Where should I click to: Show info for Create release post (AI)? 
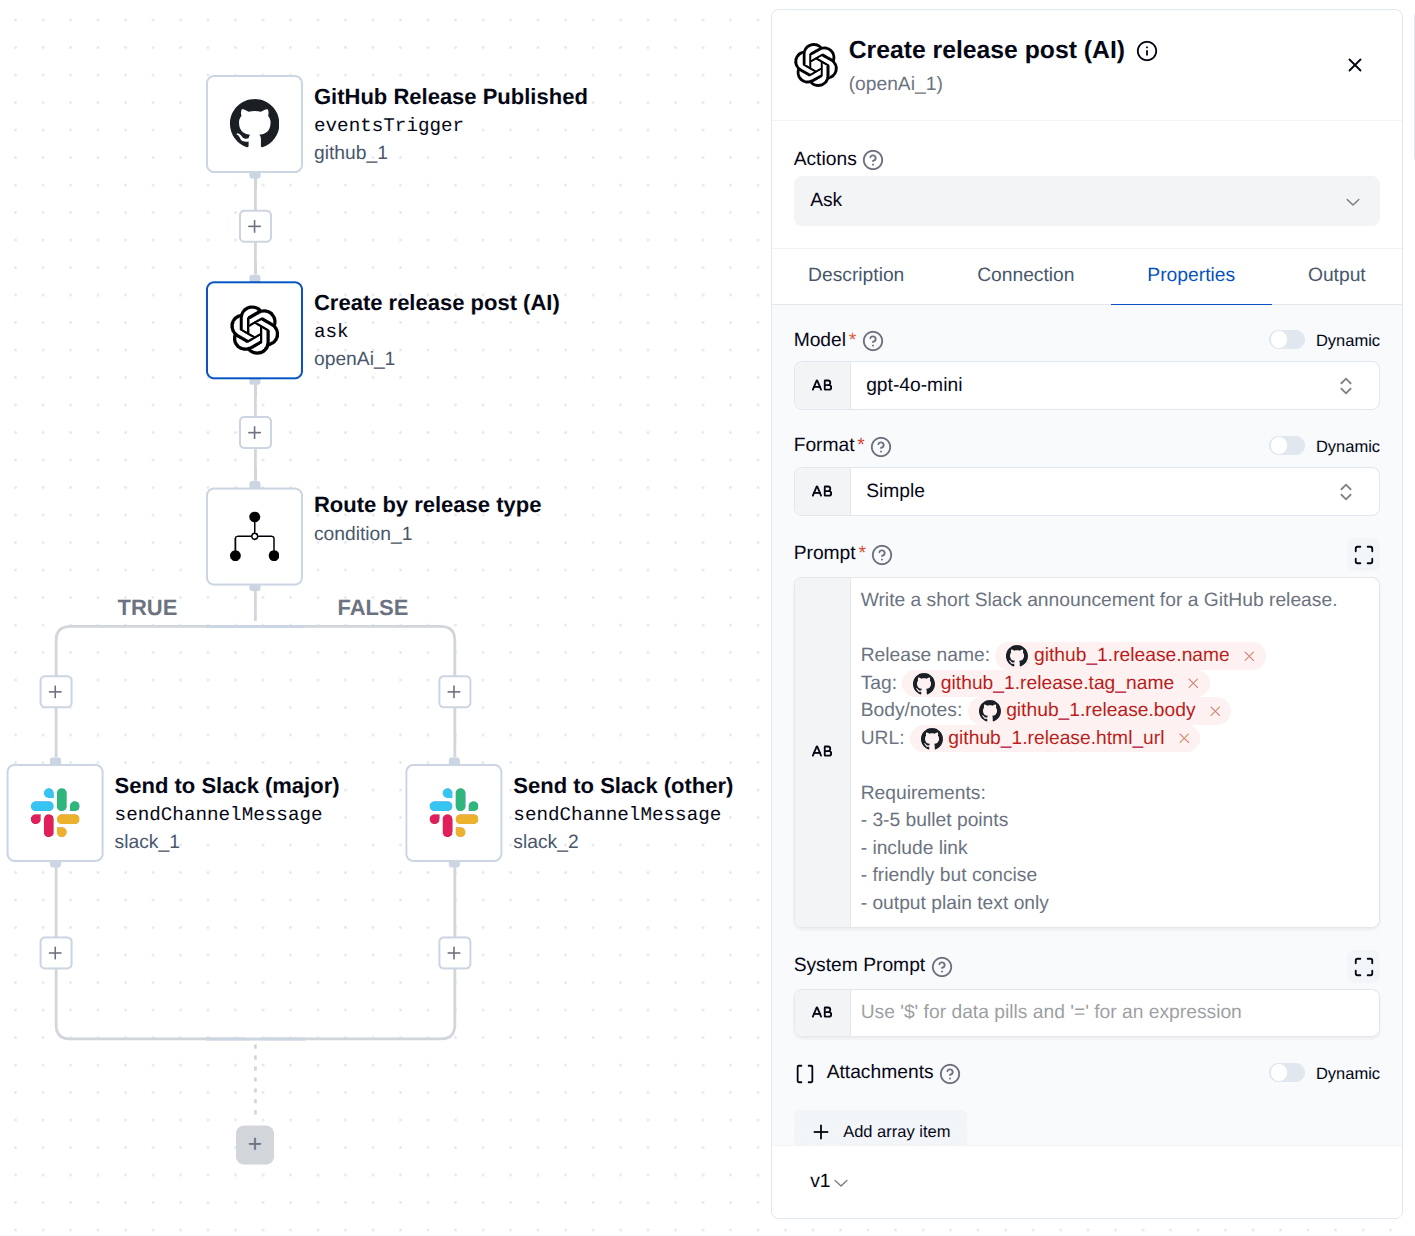pos(1147,51)
